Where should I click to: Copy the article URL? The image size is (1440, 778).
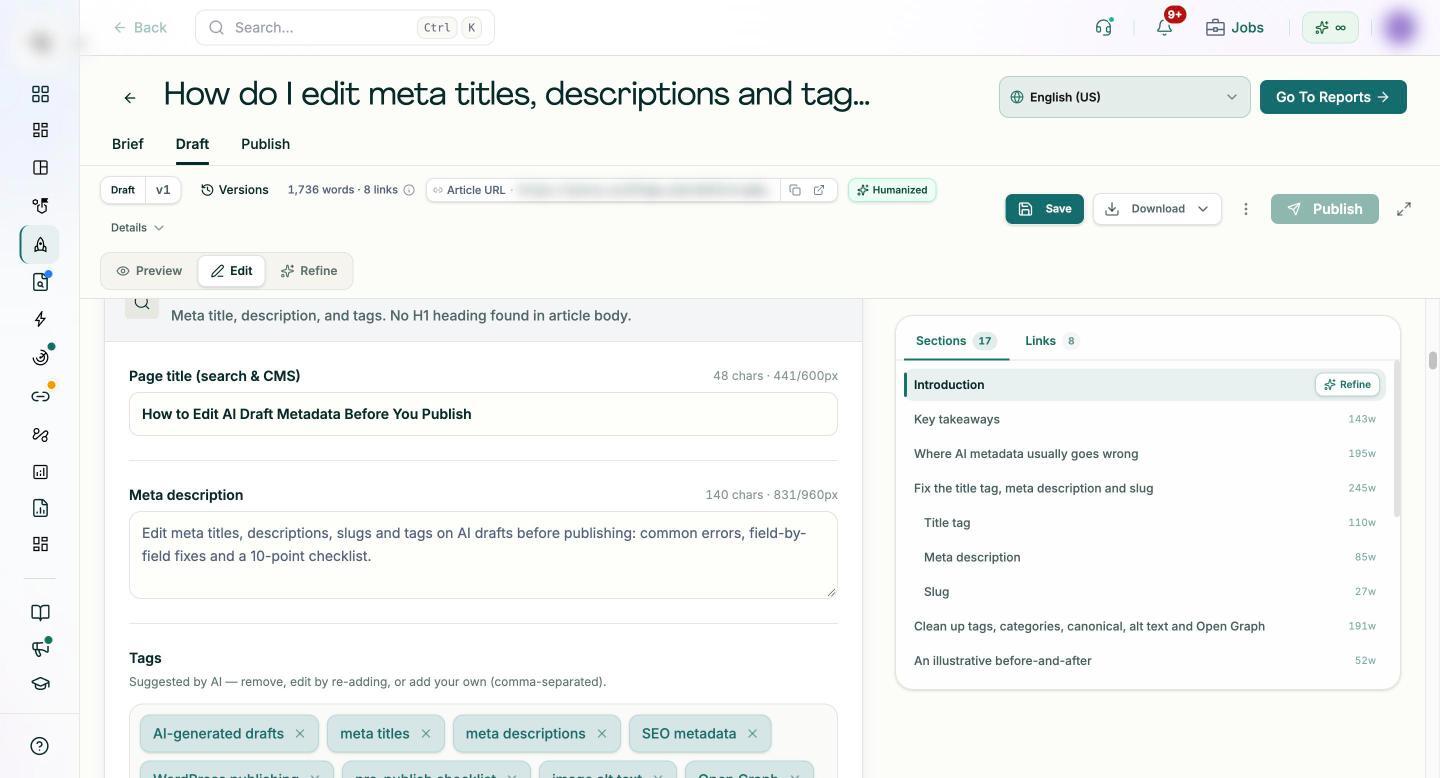click(x=795, y=190)
